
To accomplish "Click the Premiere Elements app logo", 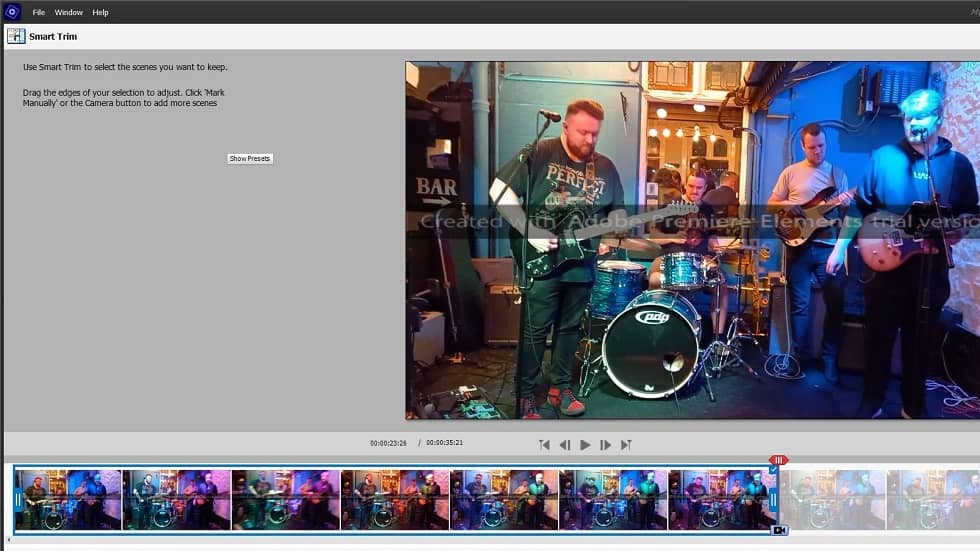I will coord(12,11).
